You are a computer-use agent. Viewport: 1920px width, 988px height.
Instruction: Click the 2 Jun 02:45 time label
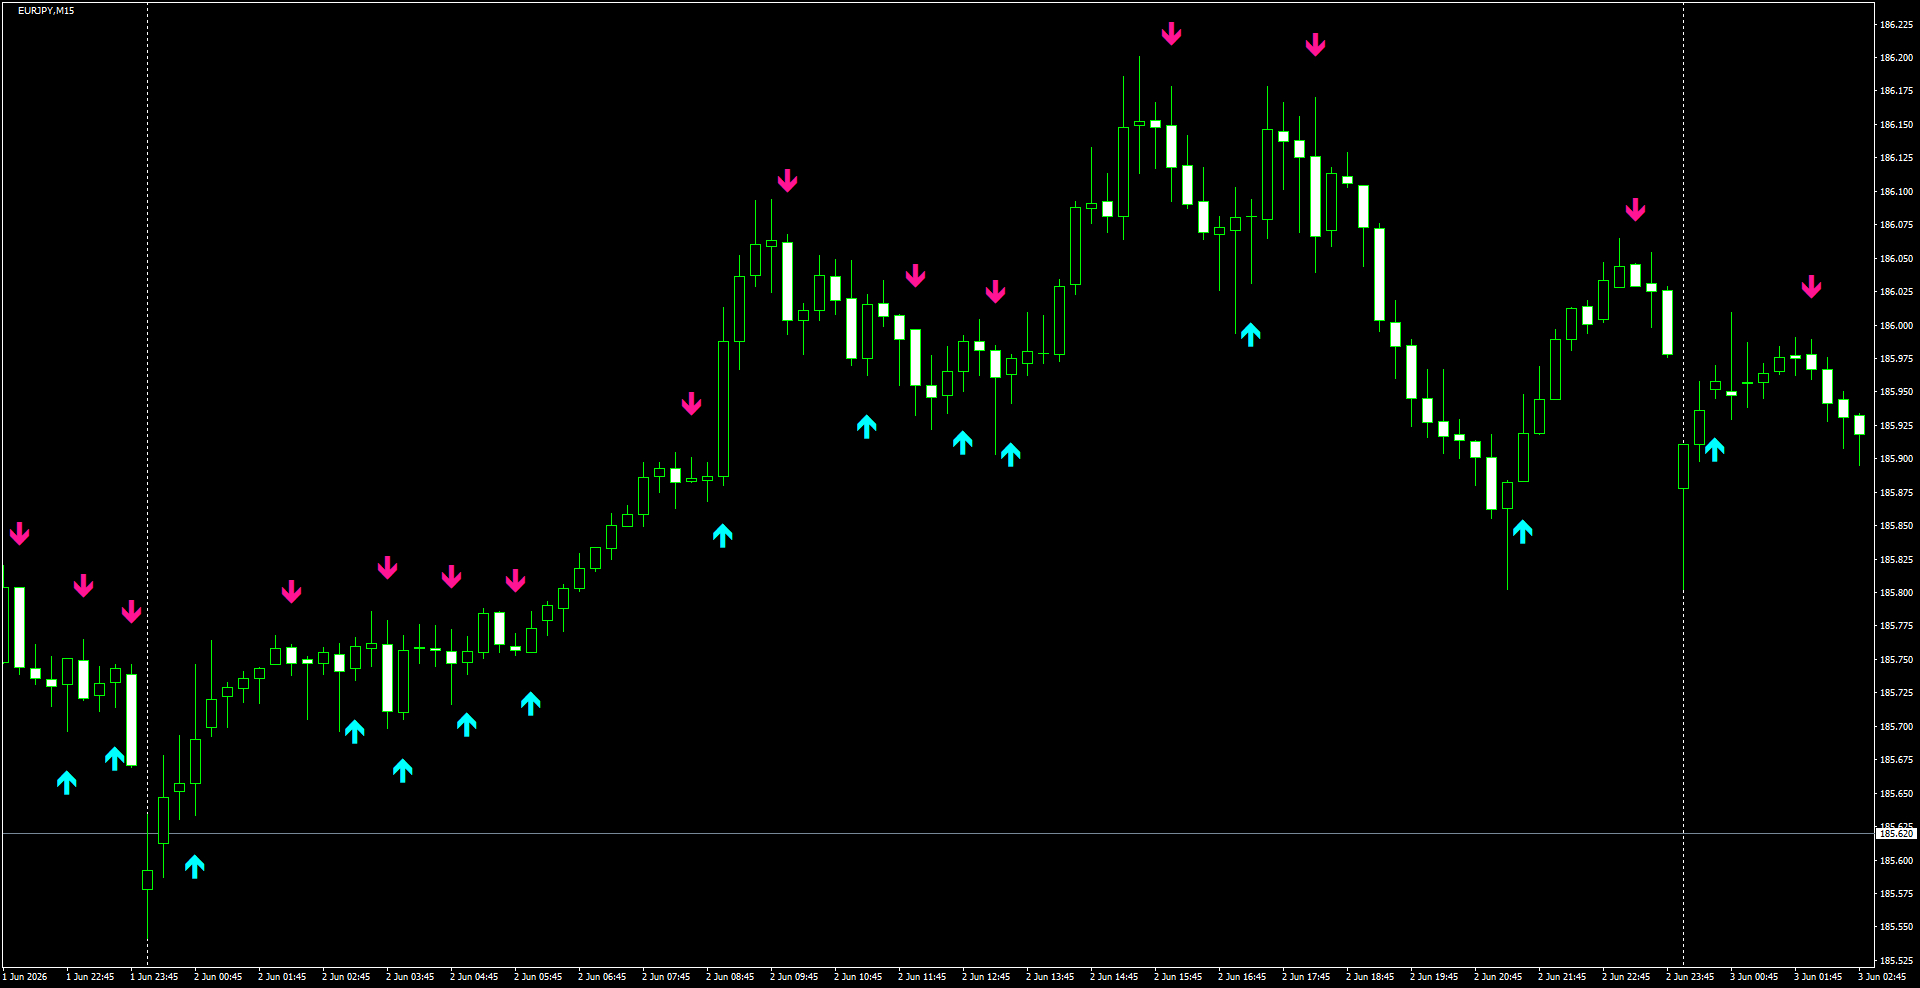point(346,977)
